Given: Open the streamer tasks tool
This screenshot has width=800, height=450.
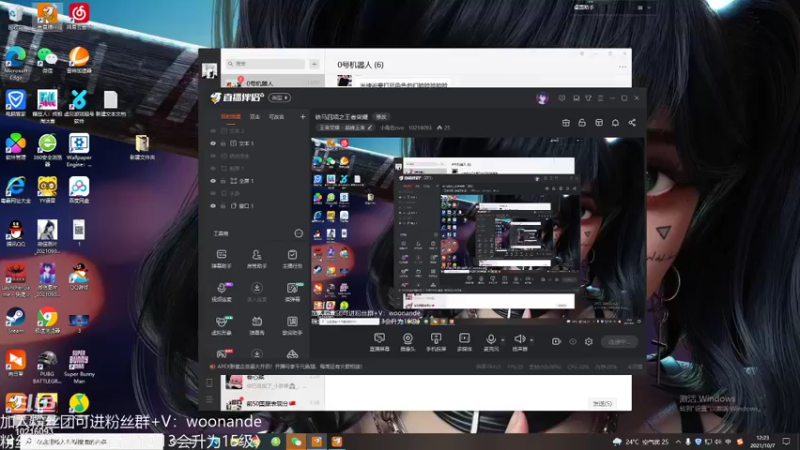Looking at the screenshot, I should tap(292, 258).
